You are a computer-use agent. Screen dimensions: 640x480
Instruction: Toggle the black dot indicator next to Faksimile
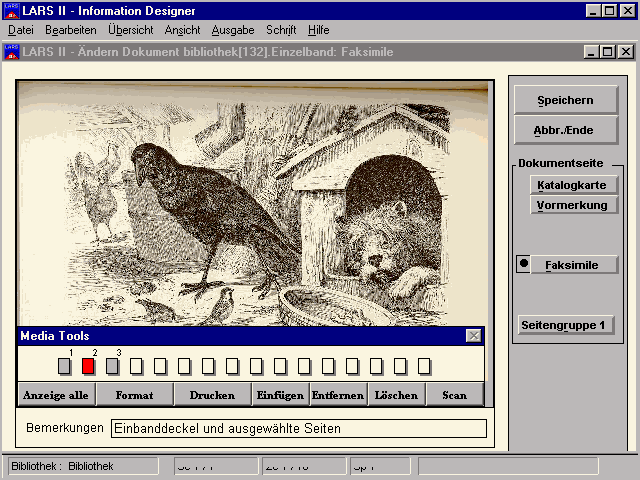pos(524,264)
